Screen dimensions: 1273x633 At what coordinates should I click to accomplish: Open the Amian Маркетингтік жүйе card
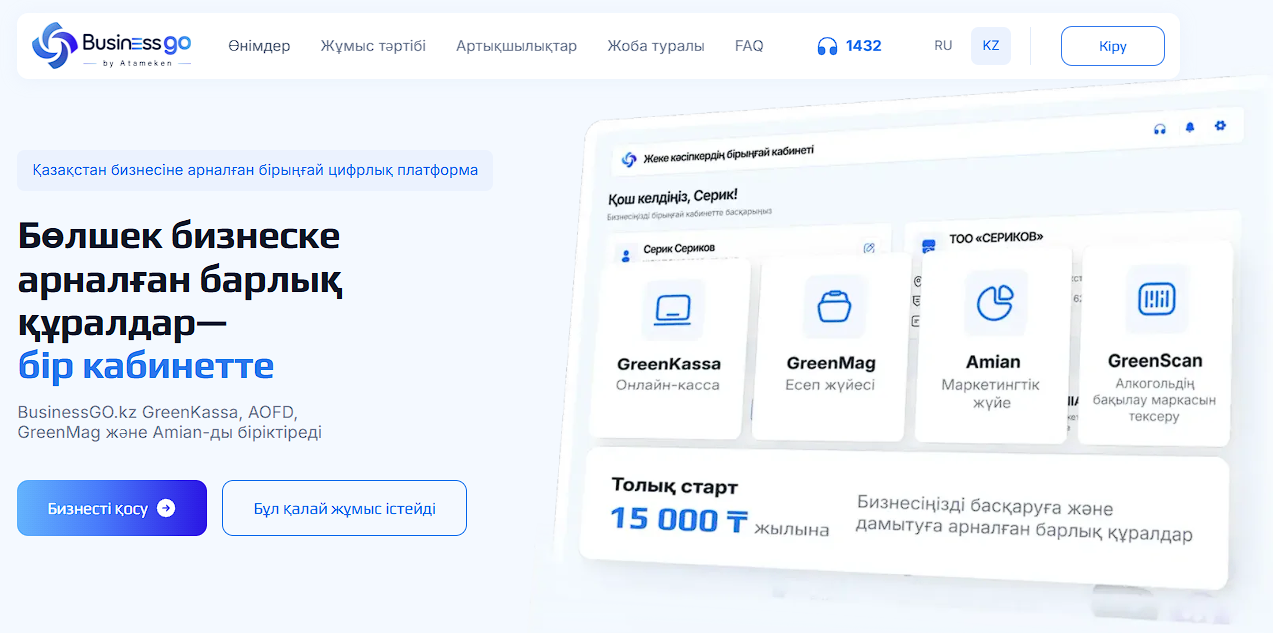point(993,344)
